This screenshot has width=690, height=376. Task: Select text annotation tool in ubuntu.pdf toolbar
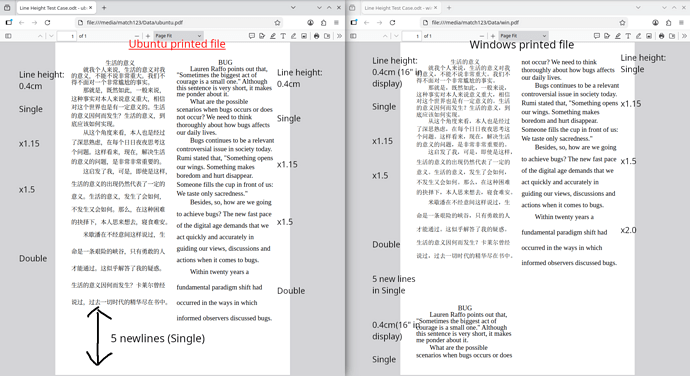[283, 36]
